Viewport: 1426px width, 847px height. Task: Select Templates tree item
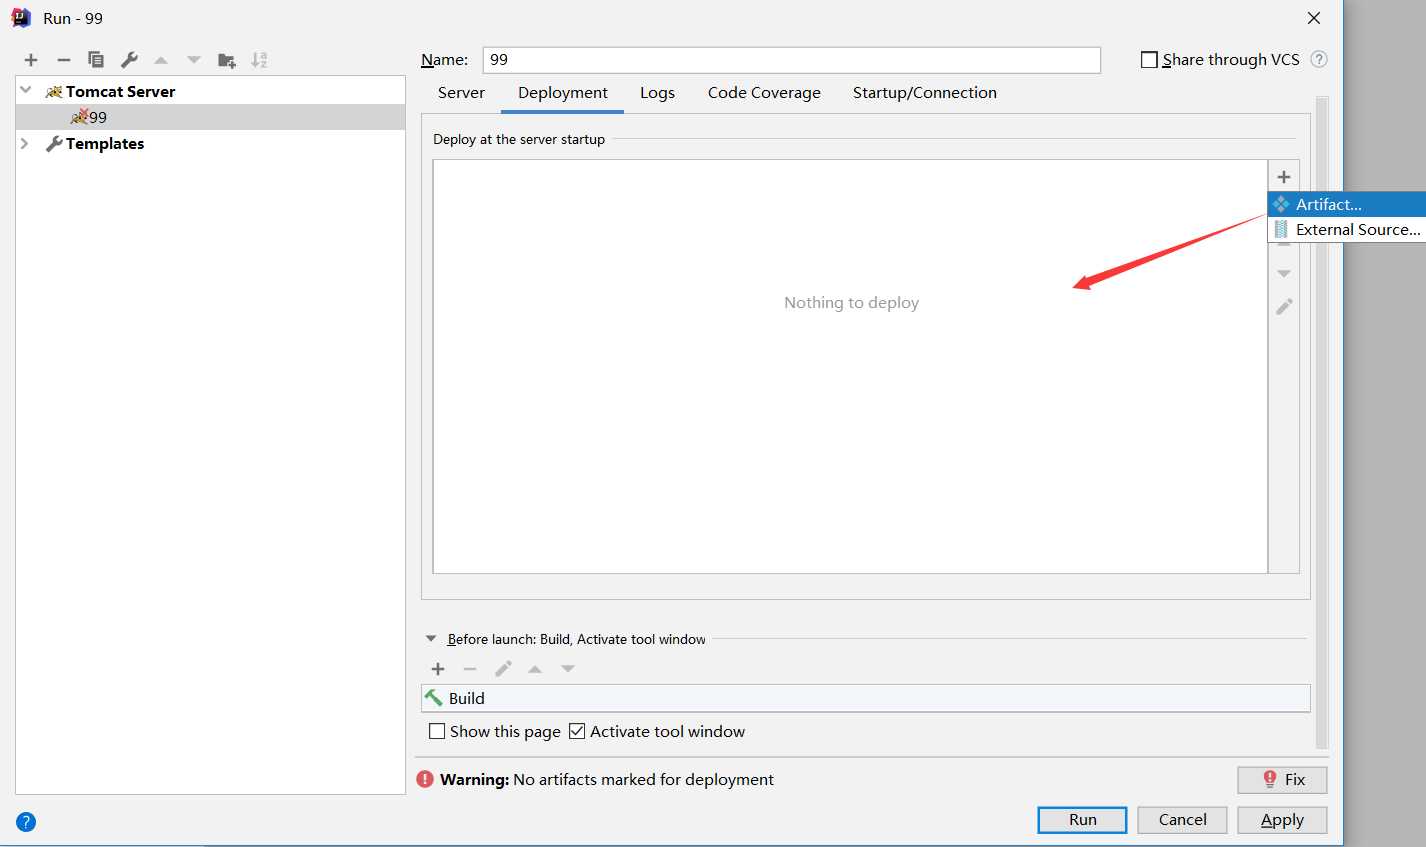click(x=105, y=143)
